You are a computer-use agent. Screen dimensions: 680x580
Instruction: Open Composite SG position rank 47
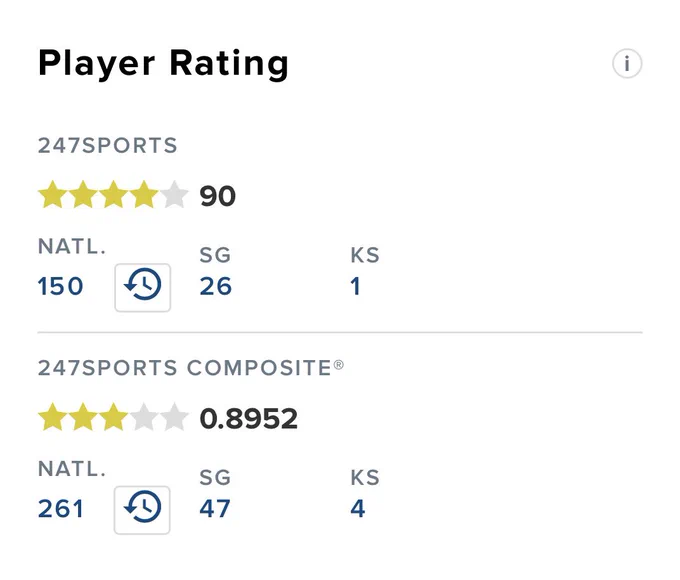point(215,509)
